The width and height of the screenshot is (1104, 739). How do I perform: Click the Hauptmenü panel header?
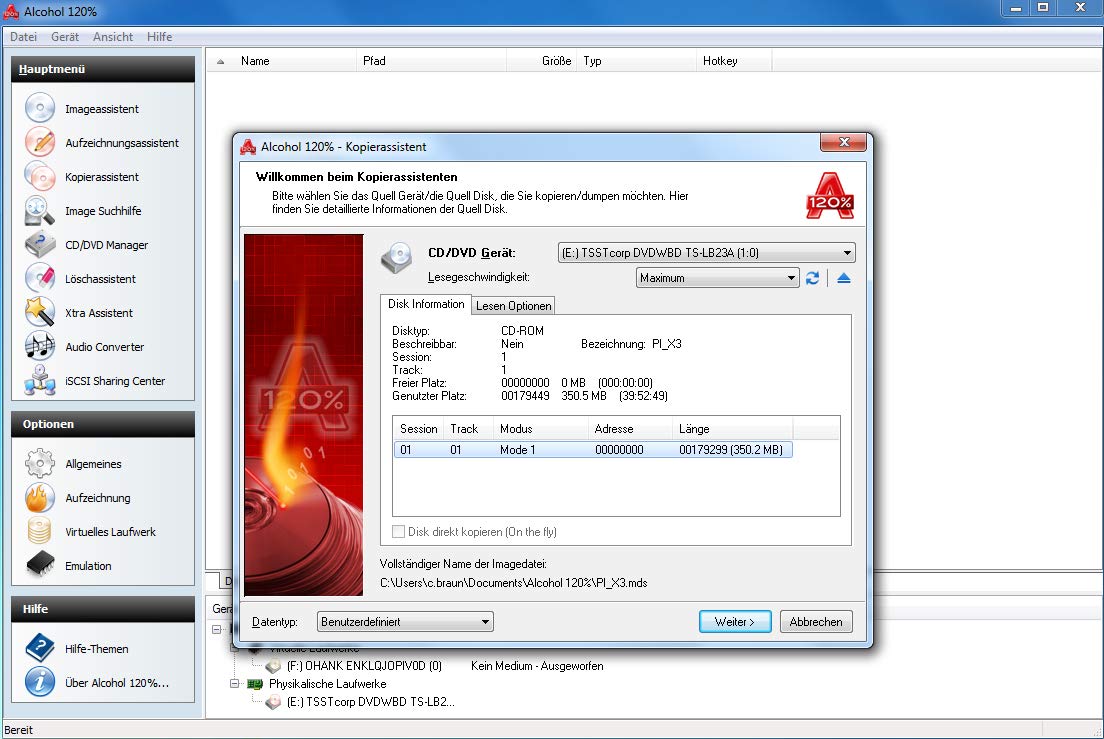pyautogui.click(x=103, y=69)
